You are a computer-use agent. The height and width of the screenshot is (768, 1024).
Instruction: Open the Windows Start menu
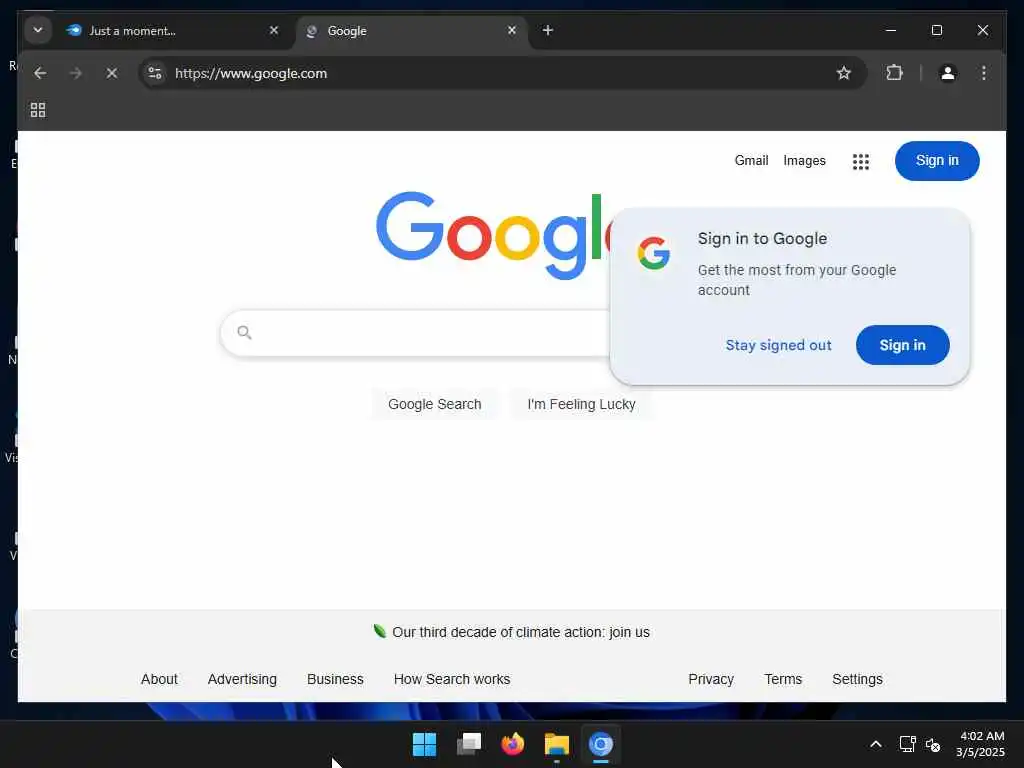(424, 744)
